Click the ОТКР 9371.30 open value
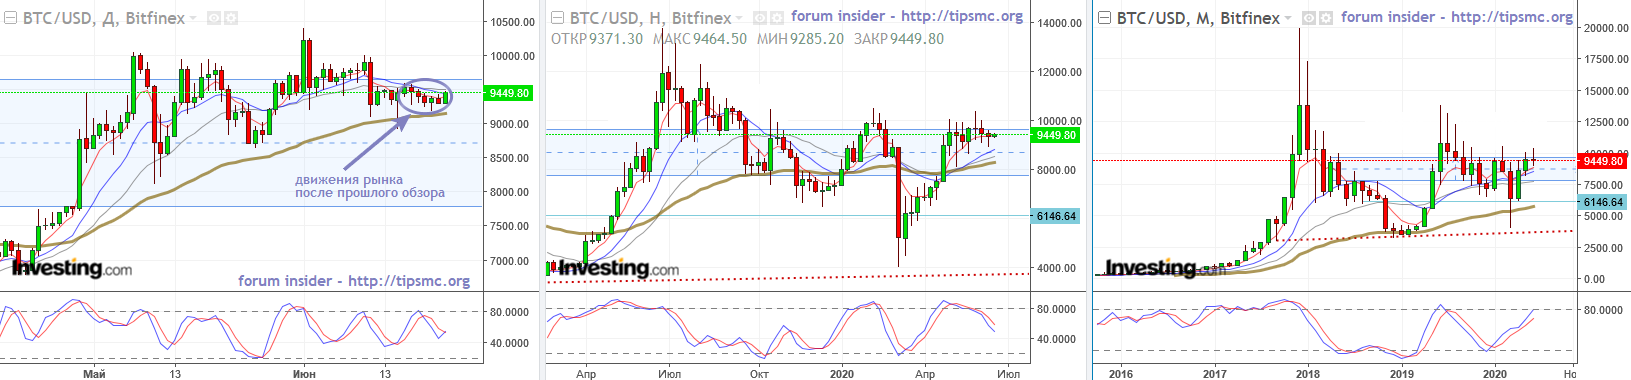 [x=597, y=39]
